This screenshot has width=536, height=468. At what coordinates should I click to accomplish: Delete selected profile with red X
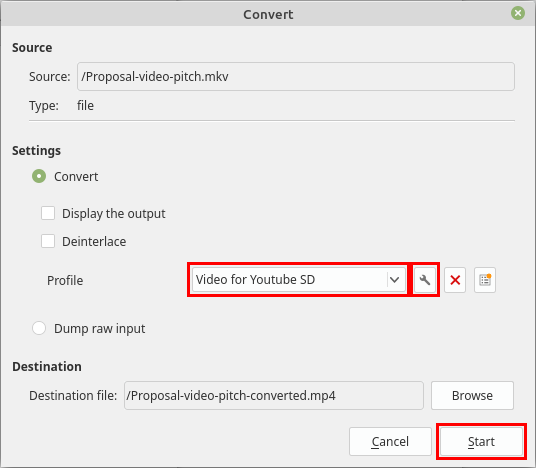(455, 280)
